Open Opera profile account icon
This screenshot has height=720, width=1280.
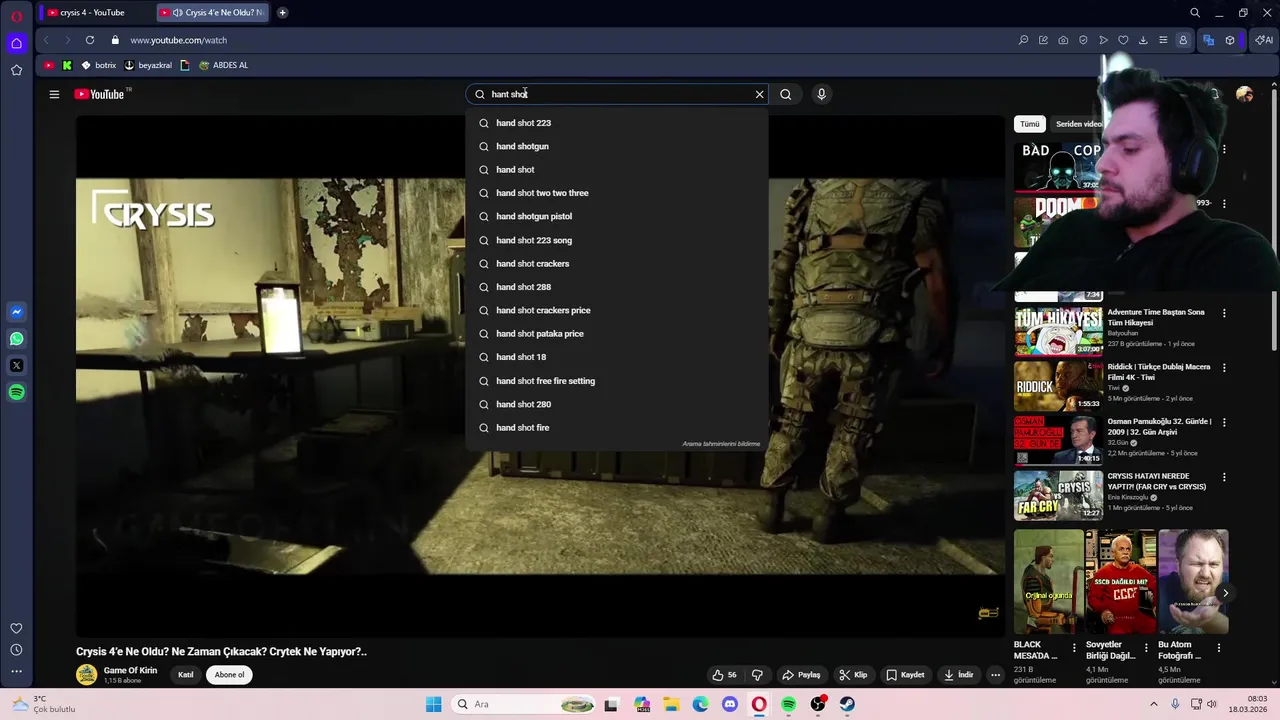(1183, 40)
